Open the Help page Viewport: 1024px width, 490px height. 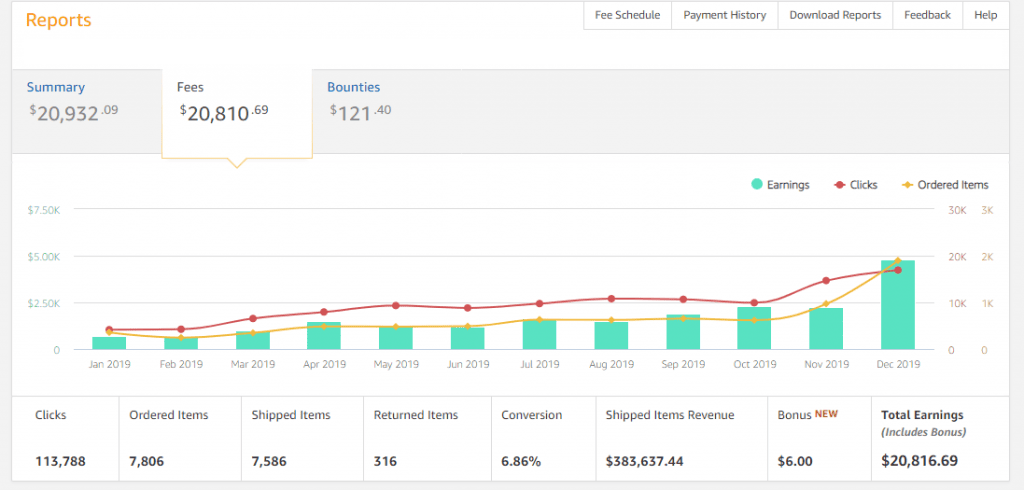(985, 15)
